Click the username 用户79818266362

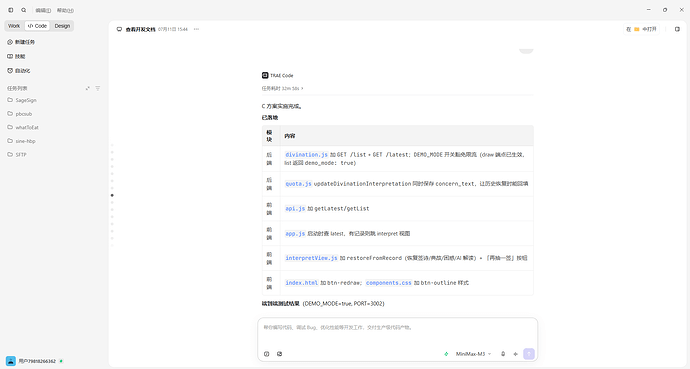coord(37,361)
